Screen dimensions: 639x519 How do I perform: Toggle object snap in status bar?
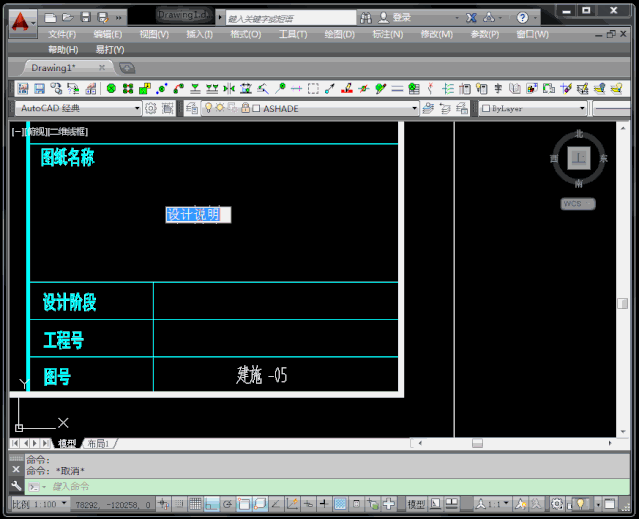(243, 504)
